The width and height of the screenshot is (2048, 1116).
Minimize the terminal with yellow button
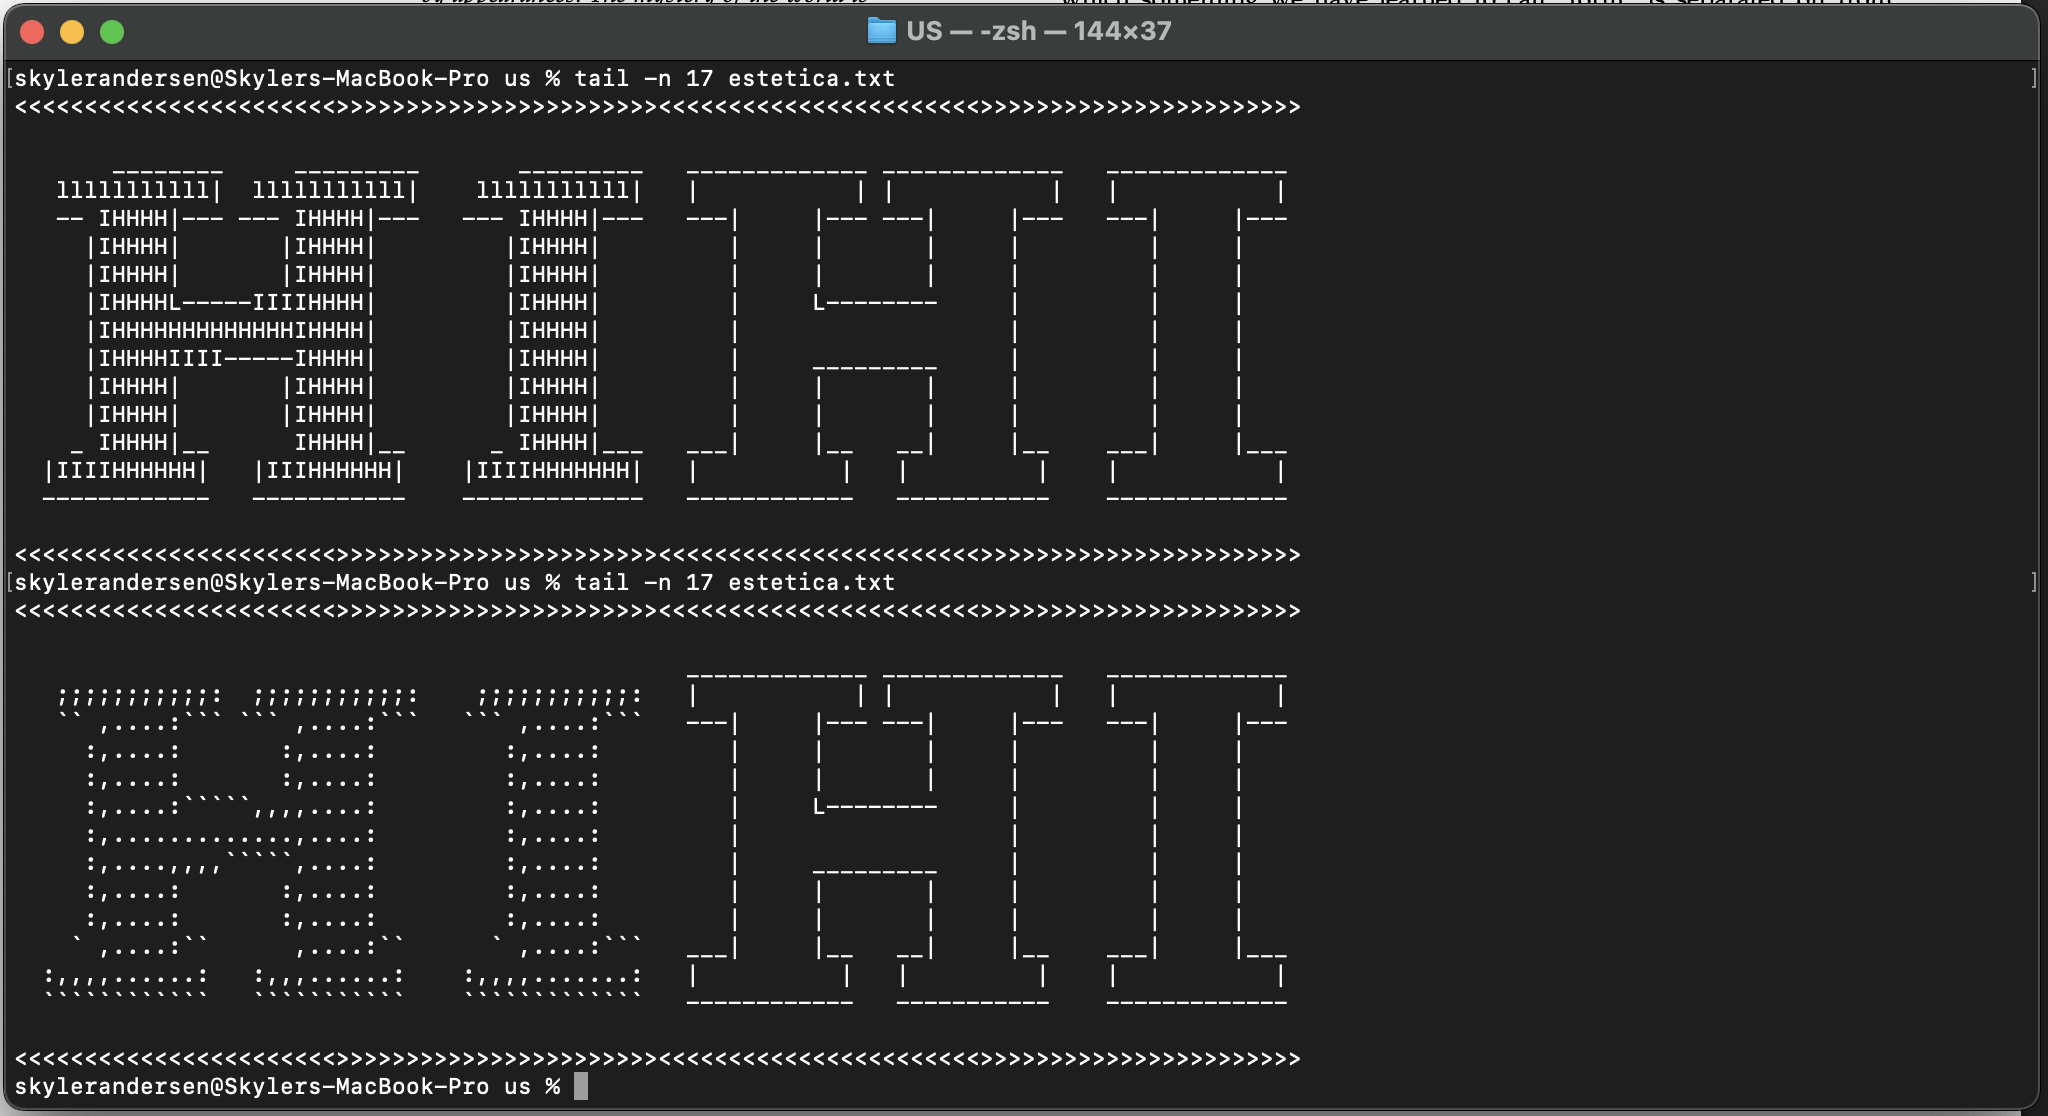click(72, 32)
